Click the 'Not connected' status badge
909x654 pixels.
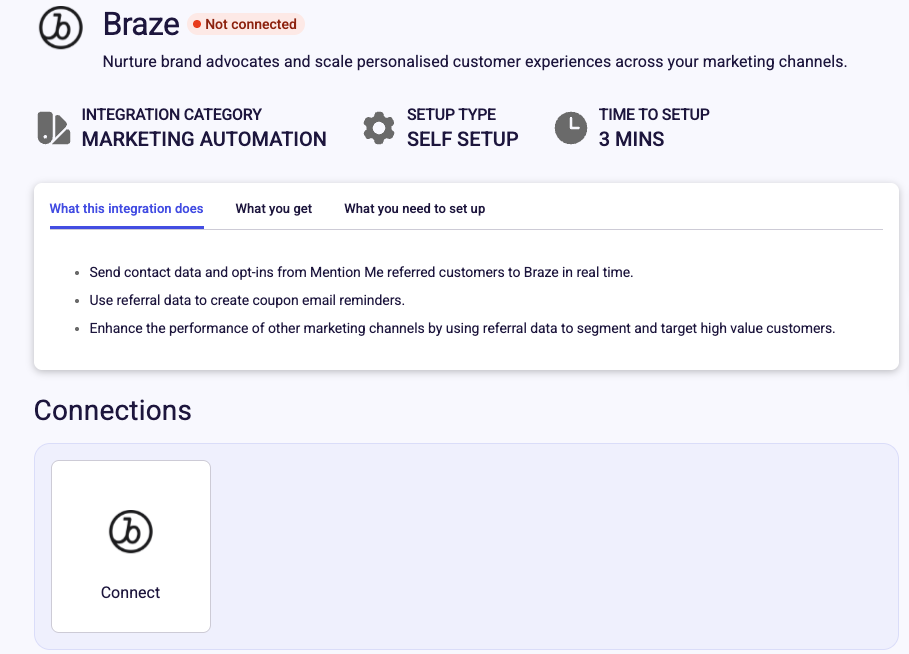click(245, 24)
